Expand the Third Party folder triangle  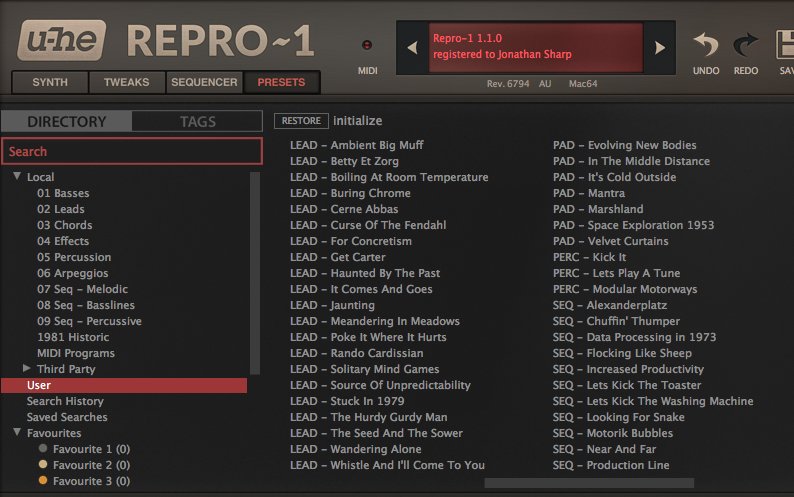point(27,368)
